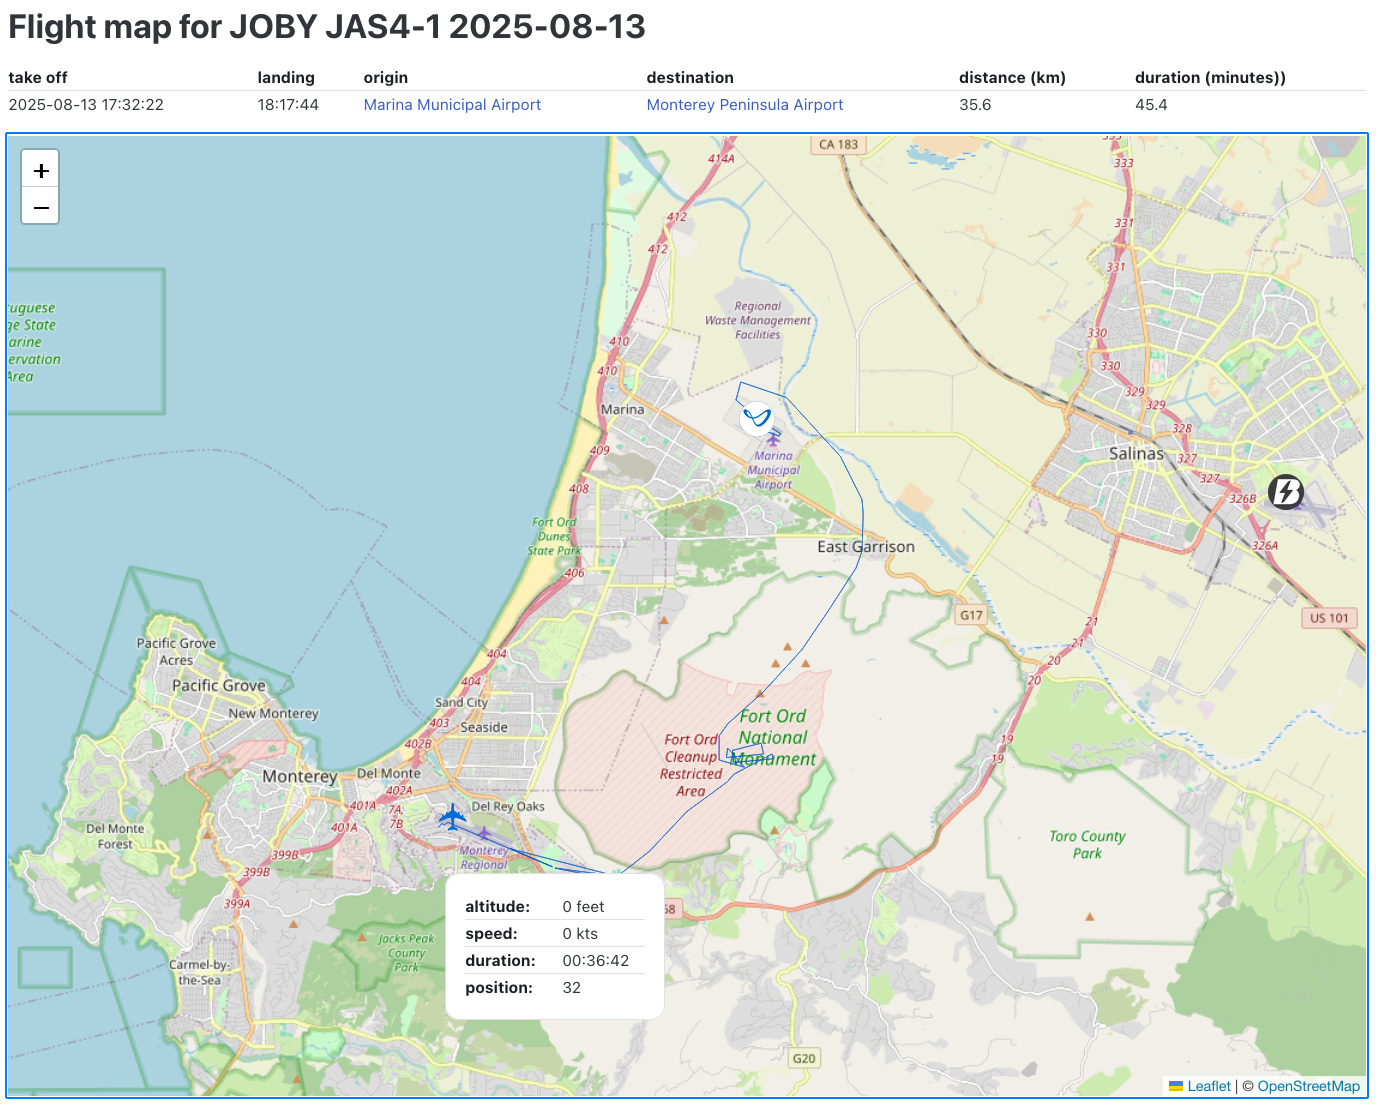Viewport: 1376px width, 1110px height.
Task: Click the Marina town label on map
Action: point(622,410)
